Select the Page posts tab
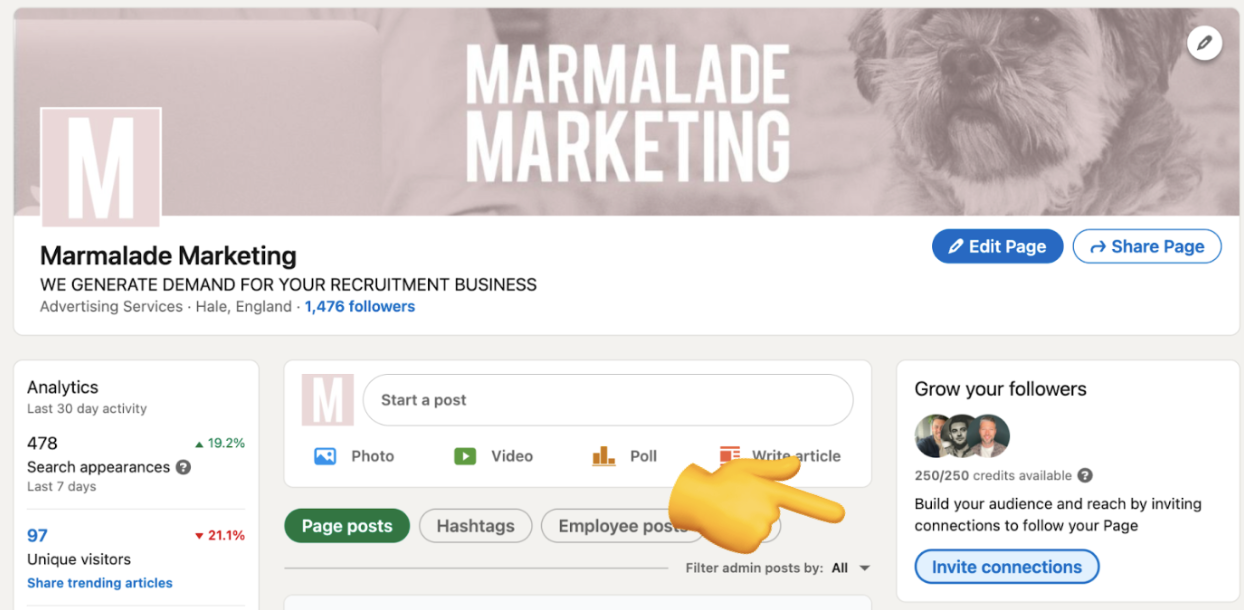The width and height of the screenshot is (1244, 610). [x=347, y=526]
